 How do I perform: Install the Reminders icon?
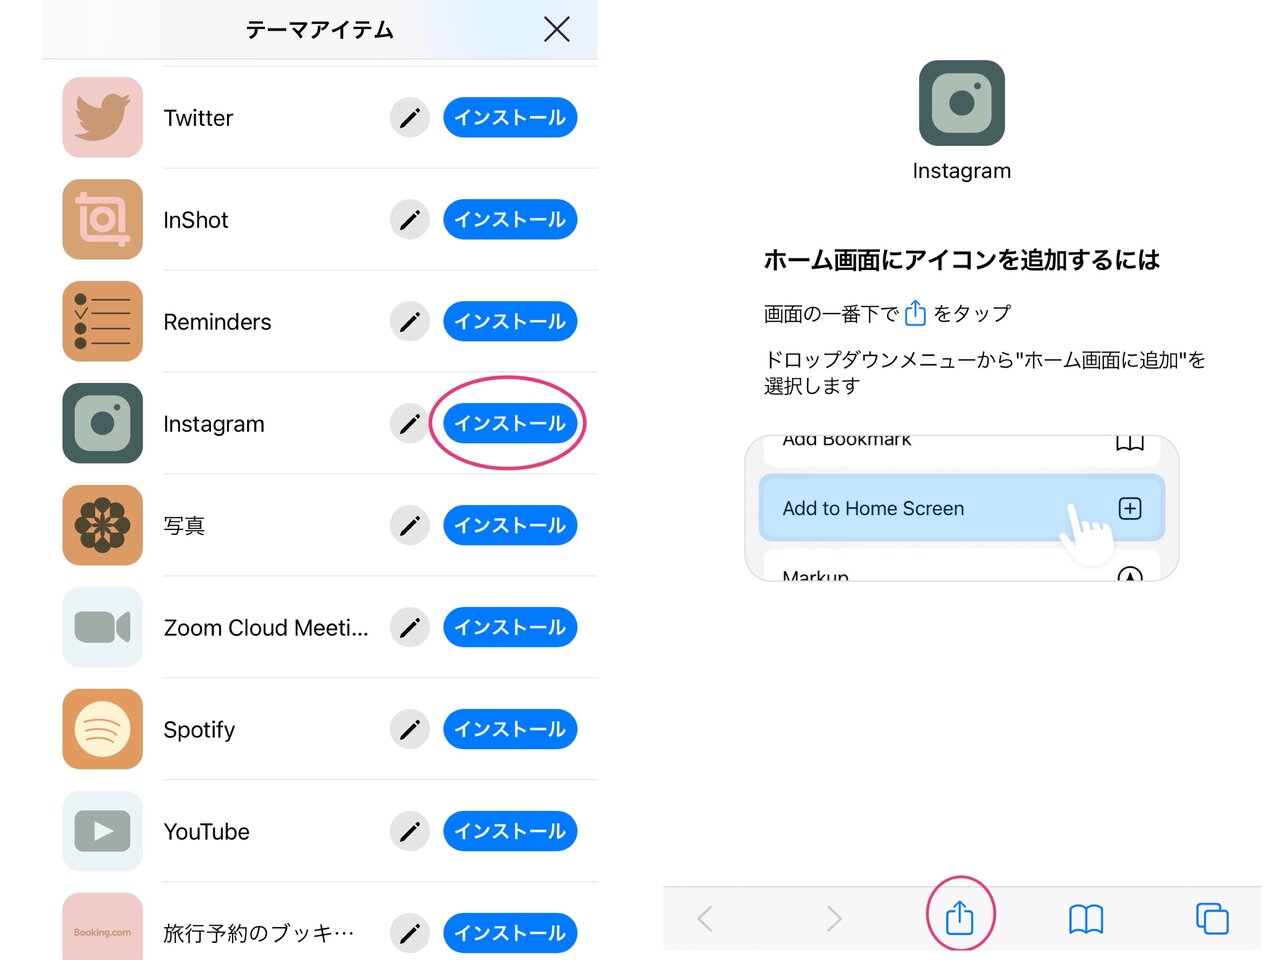(x=510, y=322)
